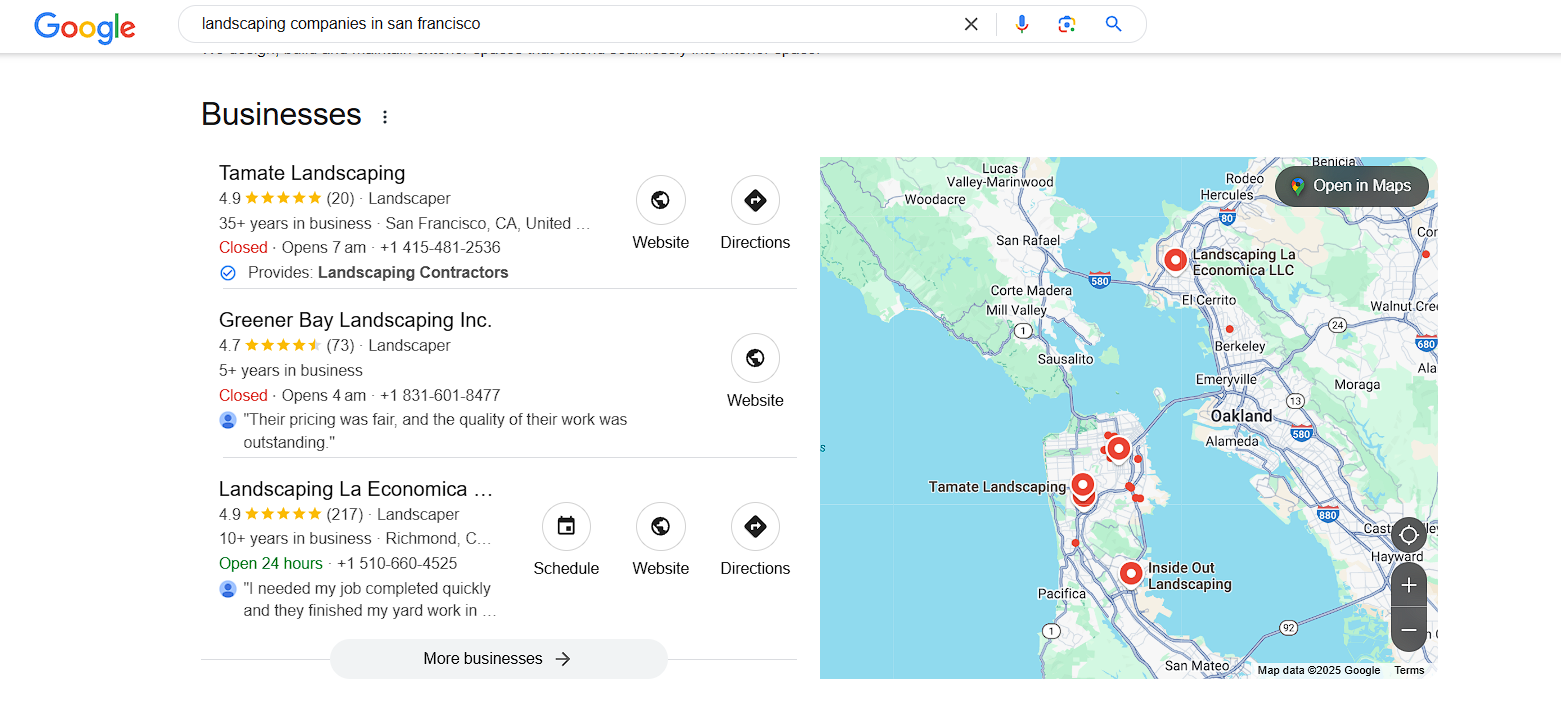
Task: Open the Businesses three-dot options menu
Action: pyautogui.click(x=385, y=117)
